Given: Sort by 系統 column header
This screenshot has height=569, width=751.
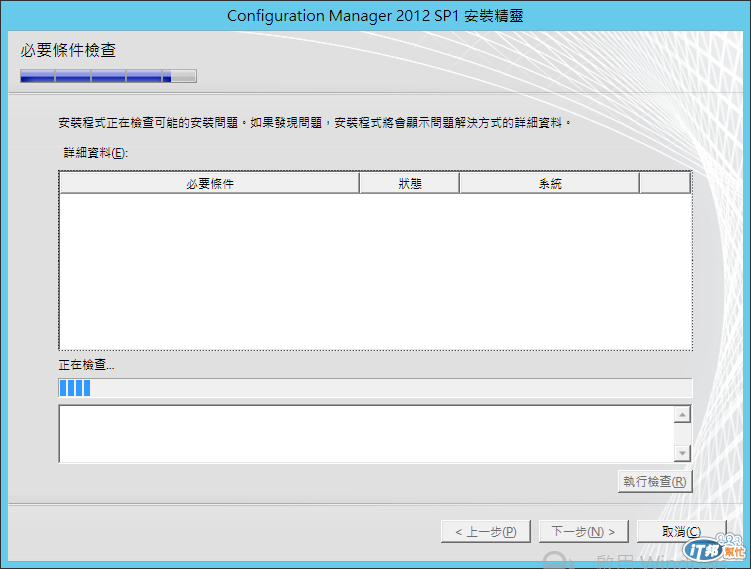Looking at the screenshot, I should (549, 183).
